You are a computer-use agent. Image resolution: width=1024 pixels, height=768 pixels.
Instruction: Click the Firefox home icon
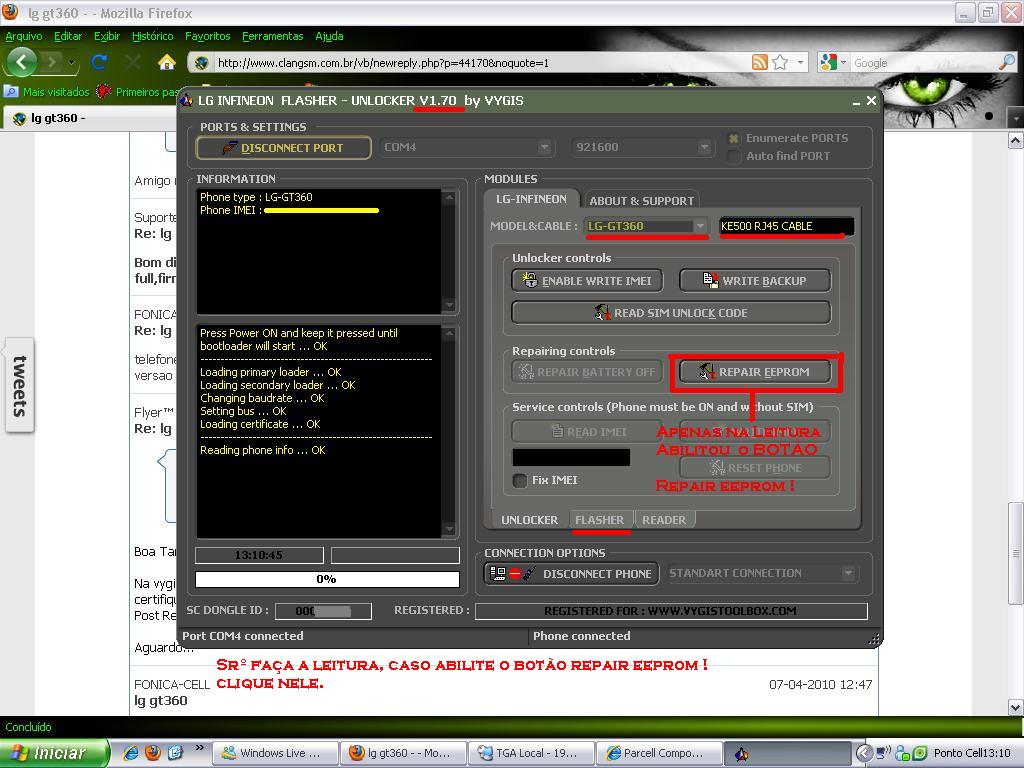[167, 62]
